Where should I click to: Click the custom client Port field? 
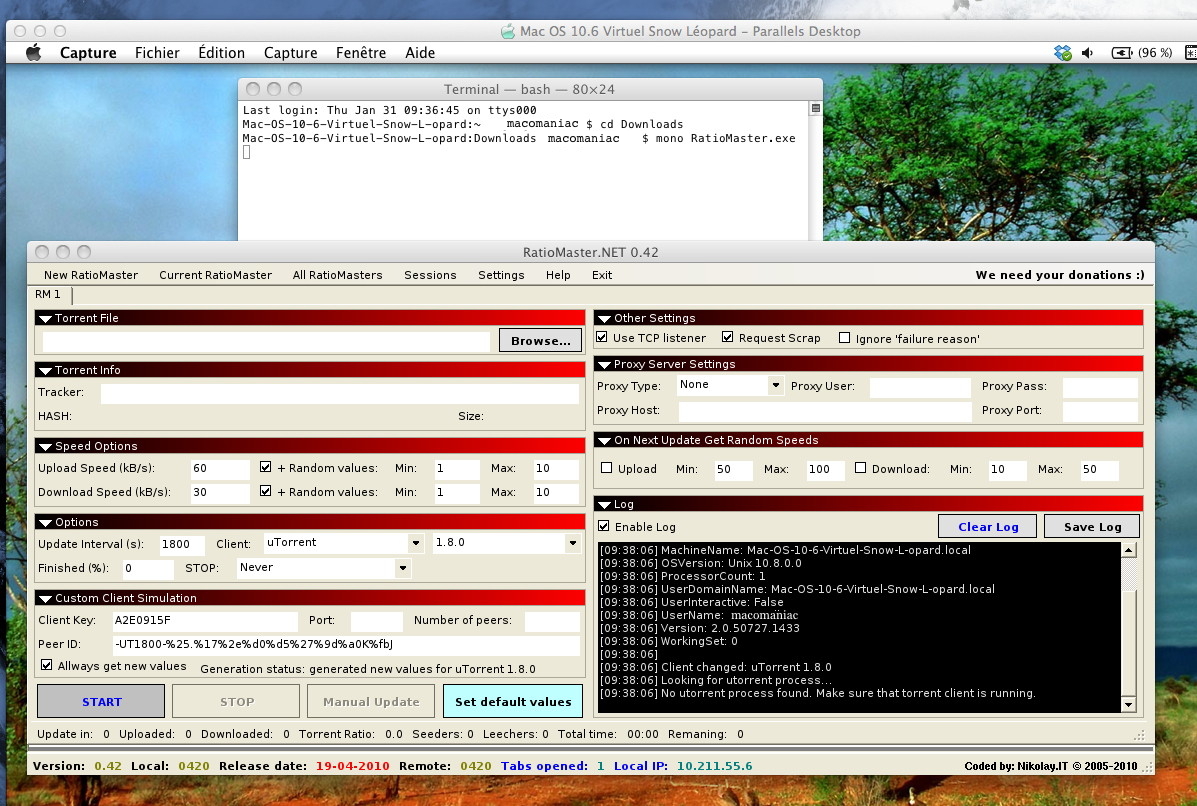376,621
